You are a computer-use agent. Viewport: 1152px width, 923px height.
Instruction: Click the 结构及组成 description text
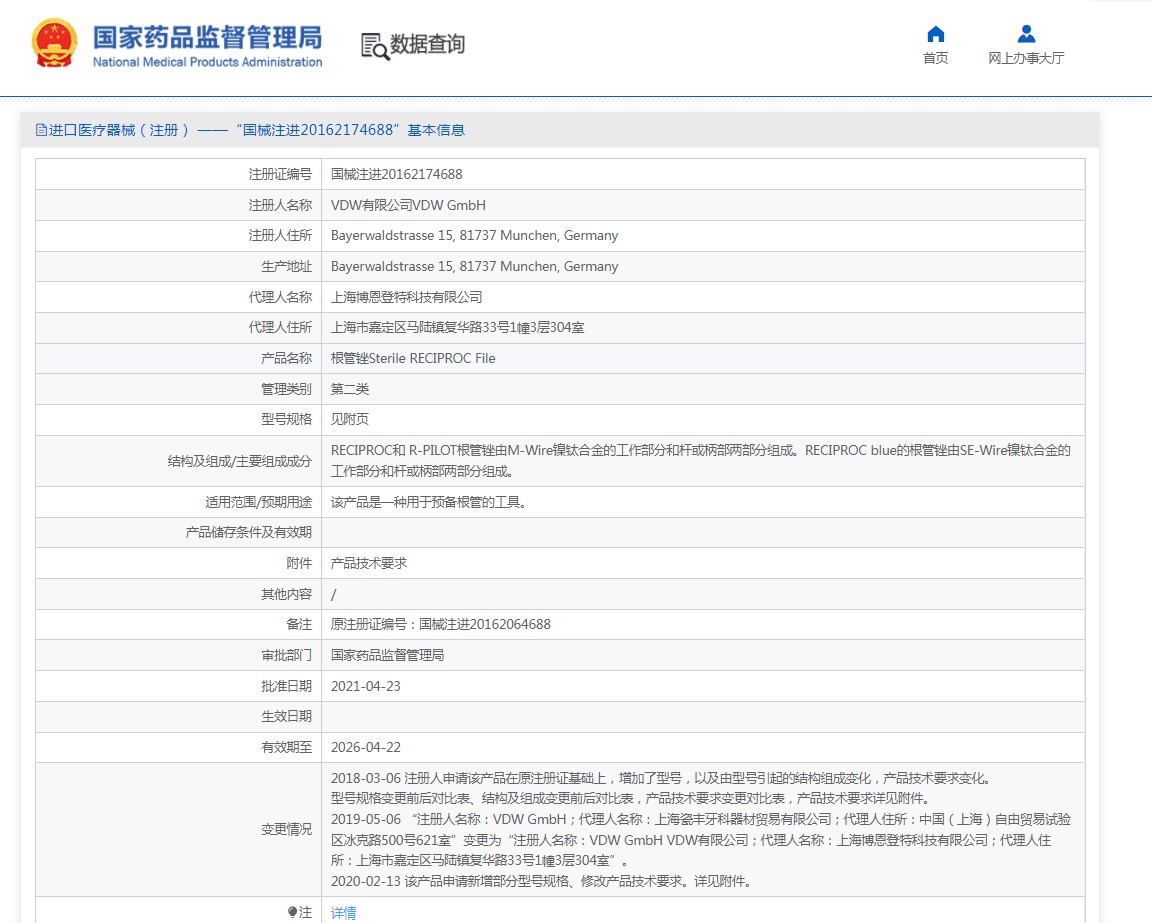tap(700, 461)
